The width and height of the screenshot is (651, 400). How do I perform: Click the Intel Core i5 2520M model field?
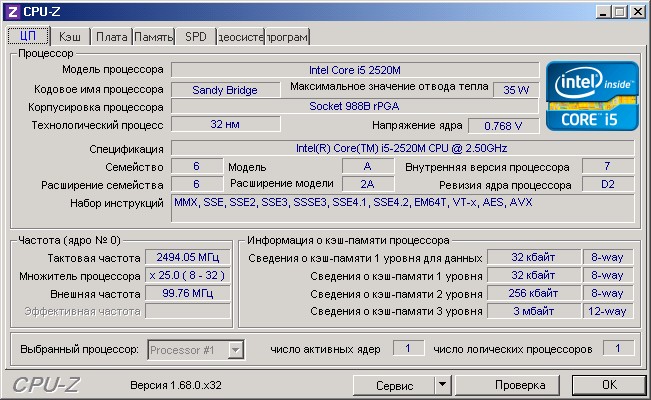point(355,70)
